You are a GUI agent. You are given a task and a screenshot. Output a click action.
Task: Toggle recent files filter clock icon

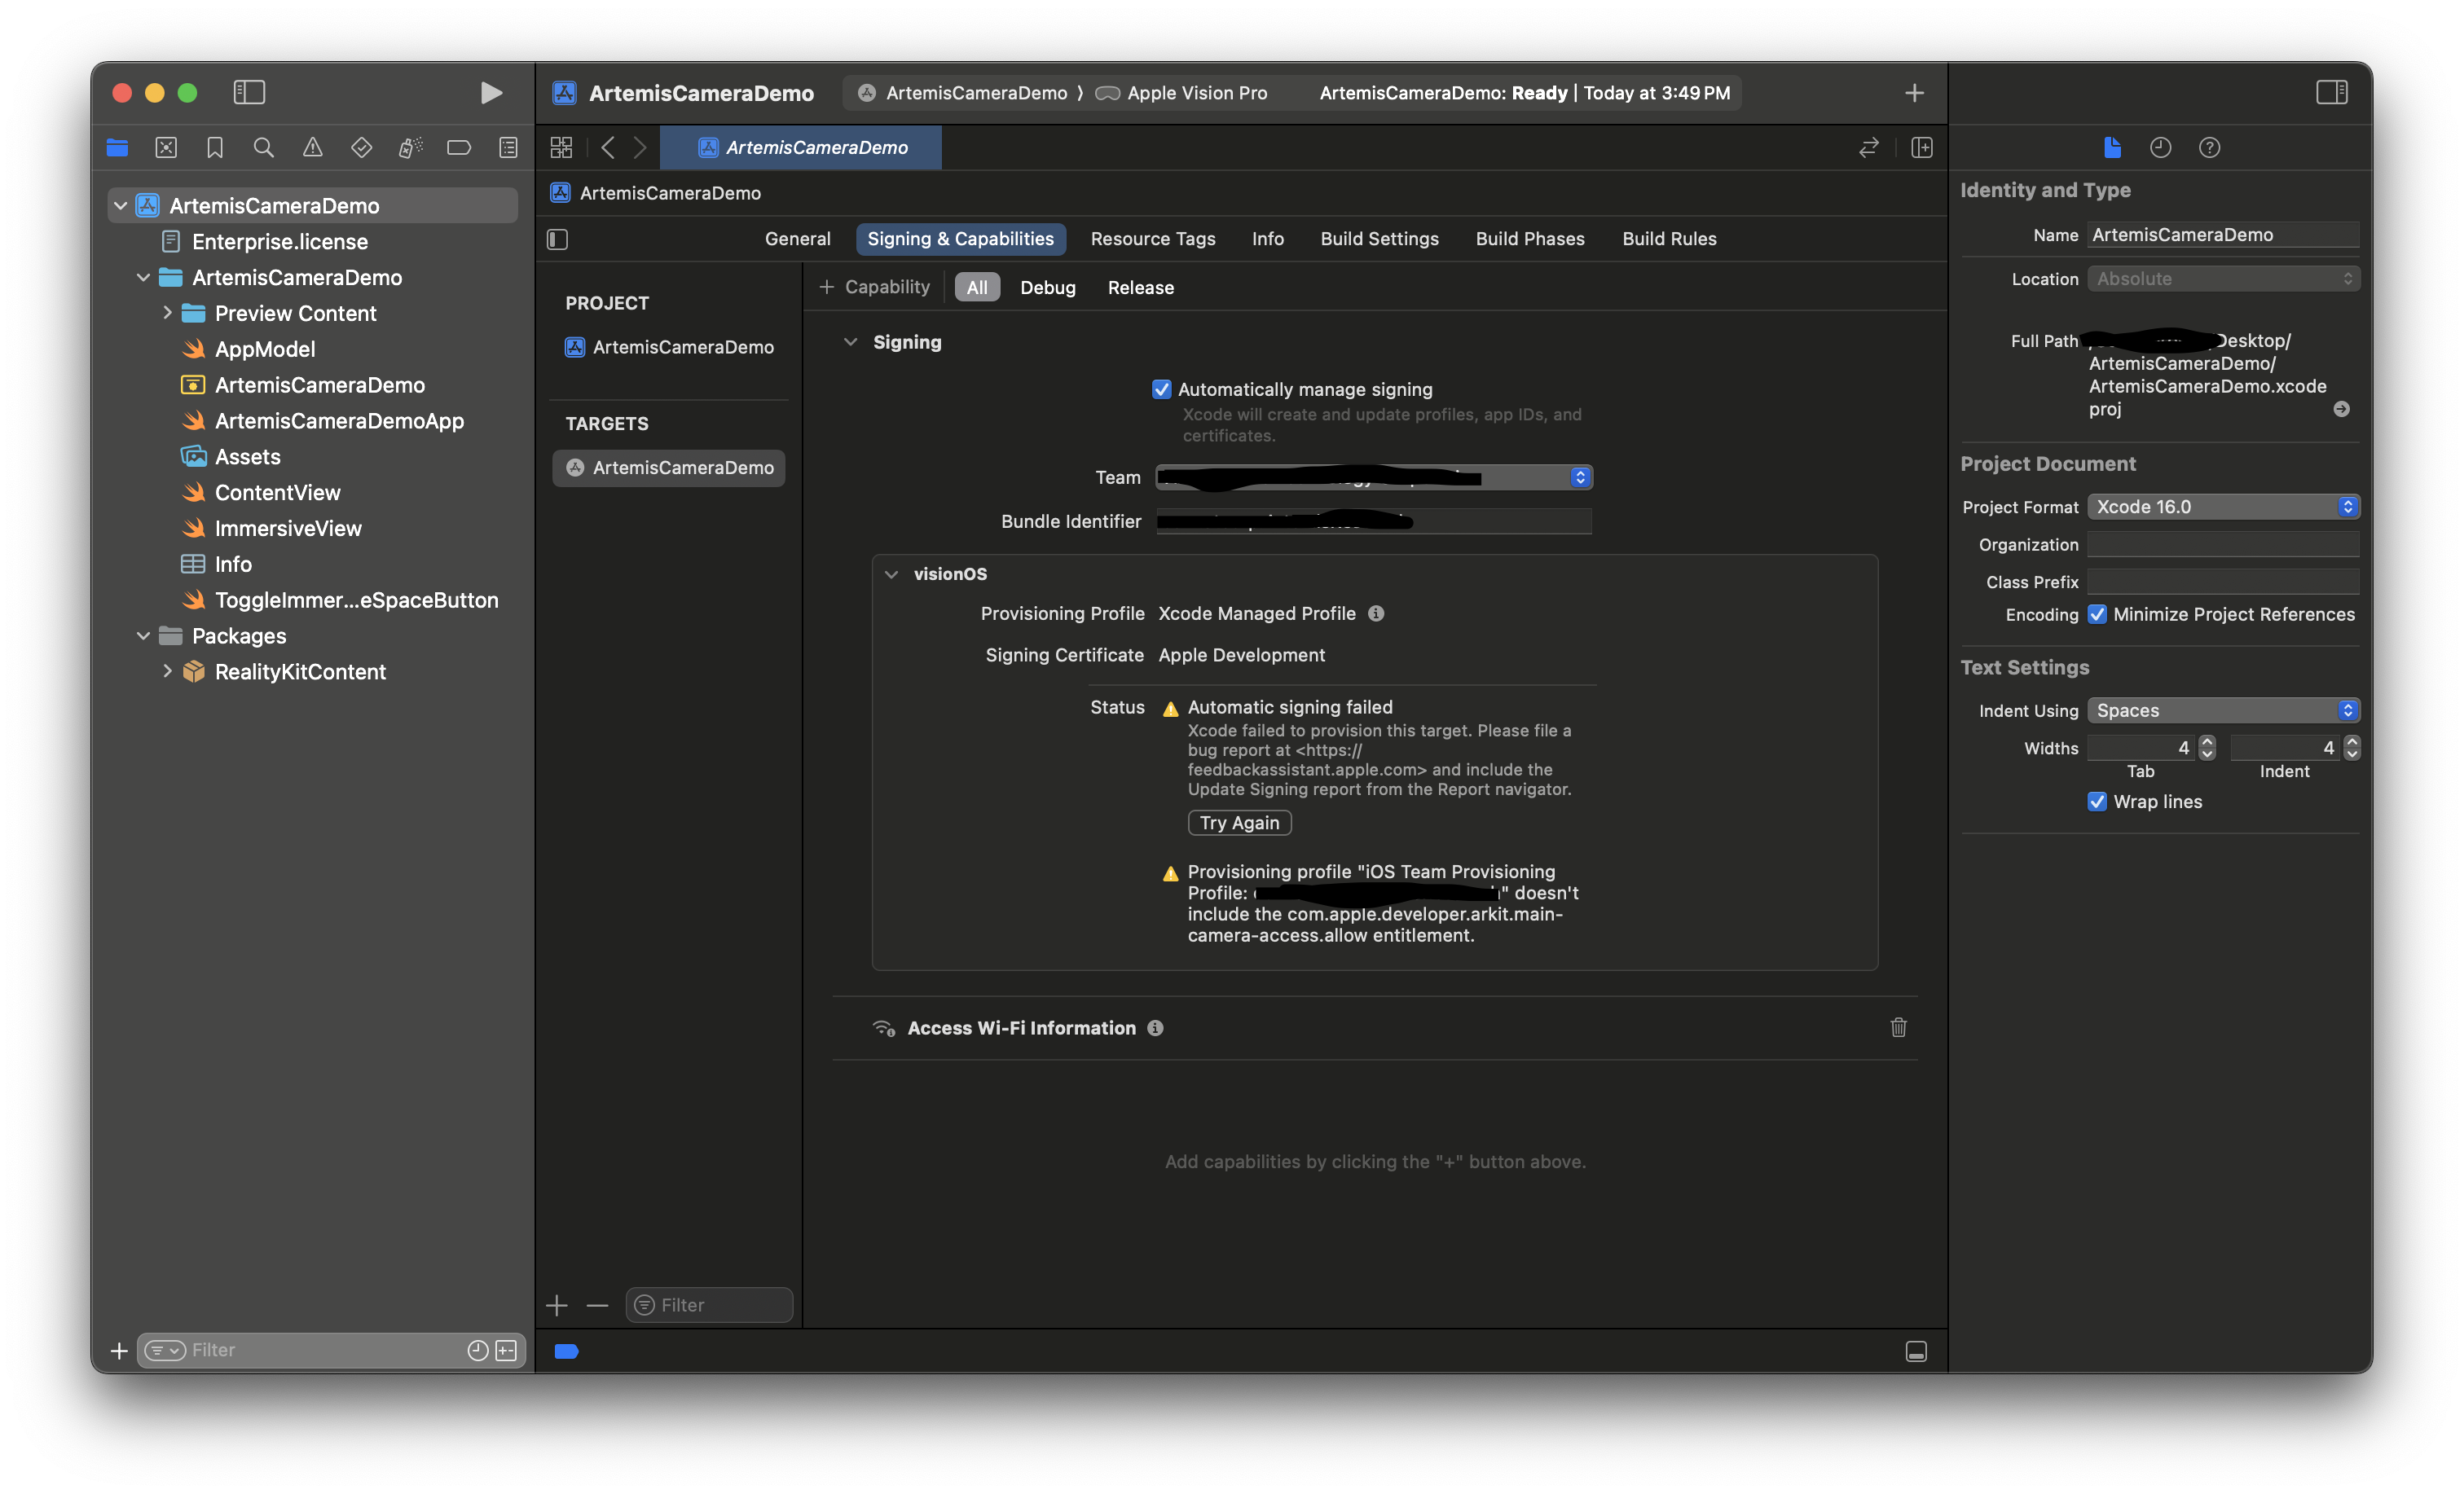pos(477,1351)
